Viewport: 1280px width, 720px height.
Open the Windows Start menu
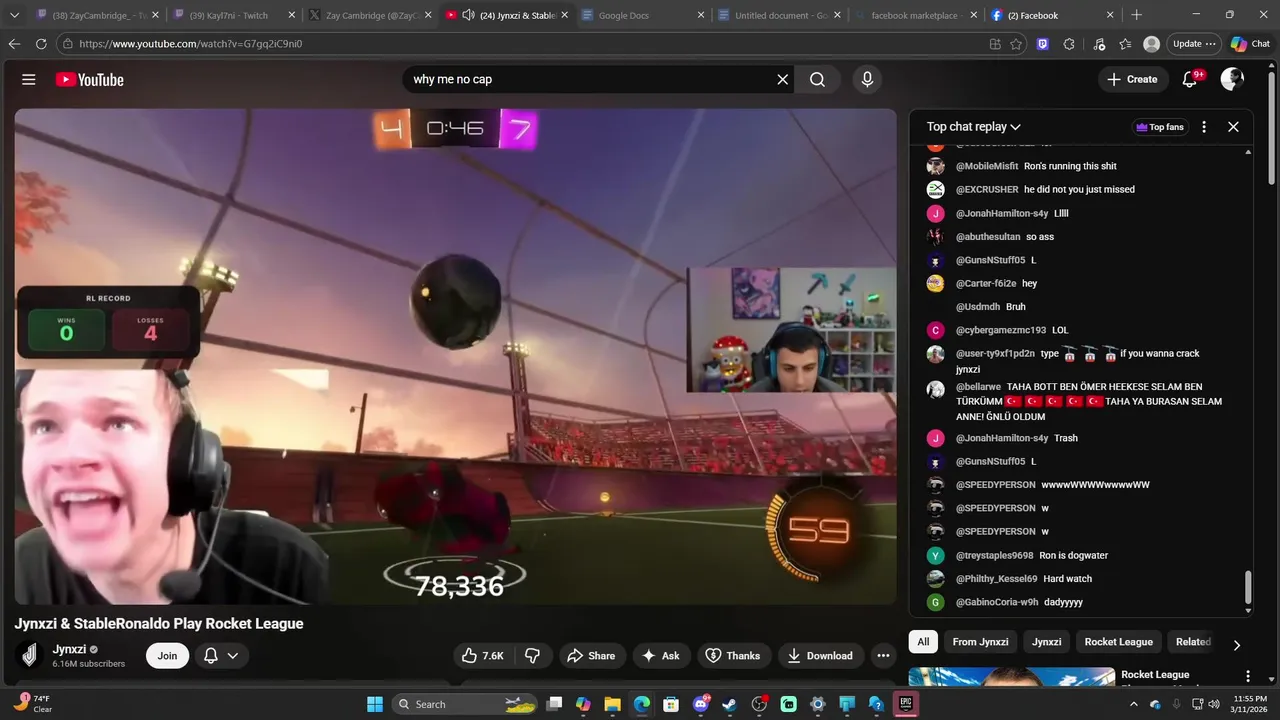click(375, 704)
